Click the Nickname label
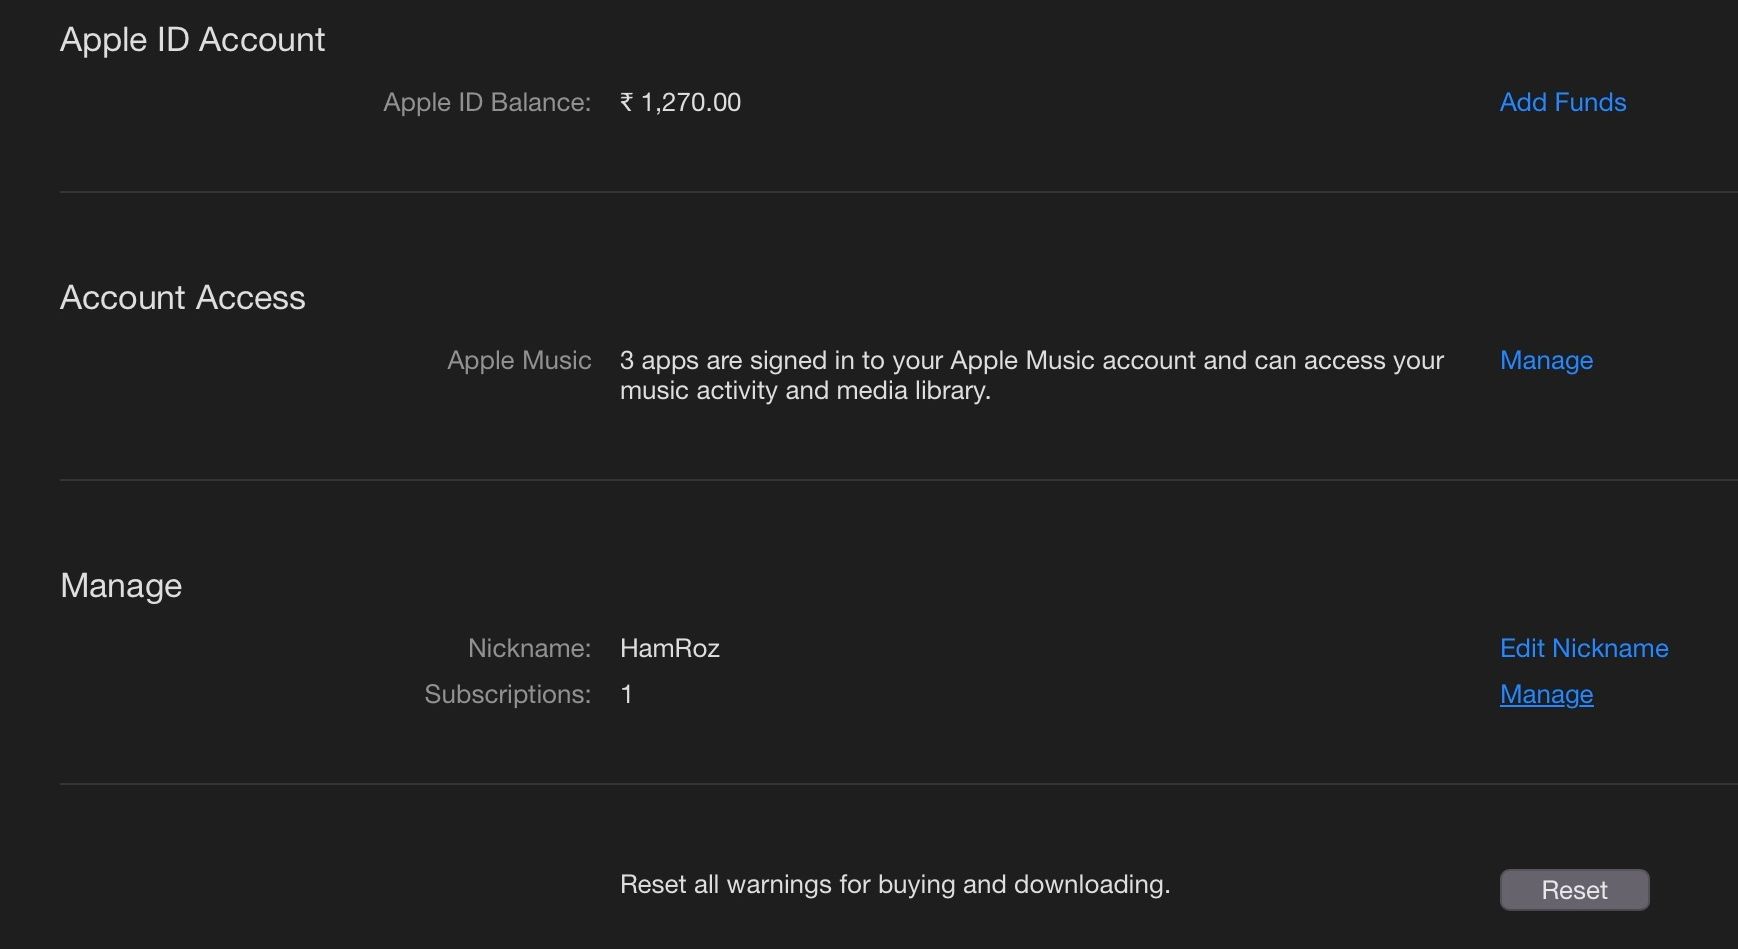The height and width of the screenshot is (949, 1738). point(529,648)
